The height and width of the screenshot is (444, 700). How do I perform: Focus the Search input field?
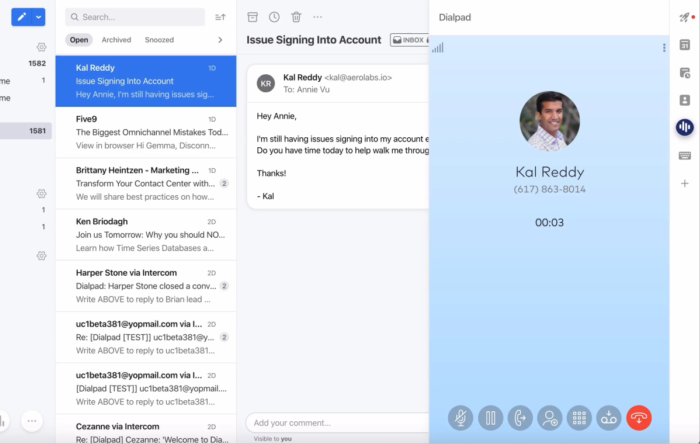135,17
